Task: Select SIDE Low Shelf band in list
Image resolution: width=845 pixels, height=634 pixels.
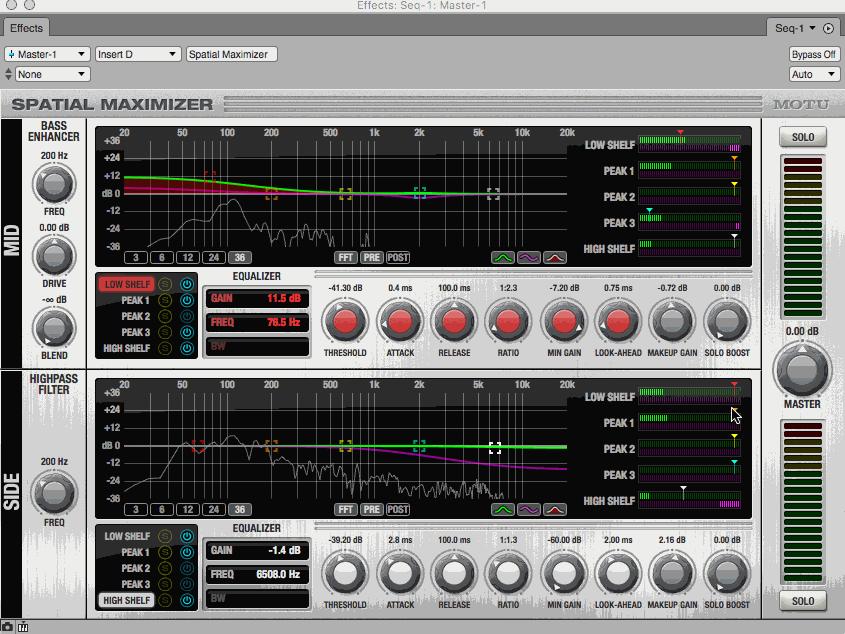Action: point(127,536)
